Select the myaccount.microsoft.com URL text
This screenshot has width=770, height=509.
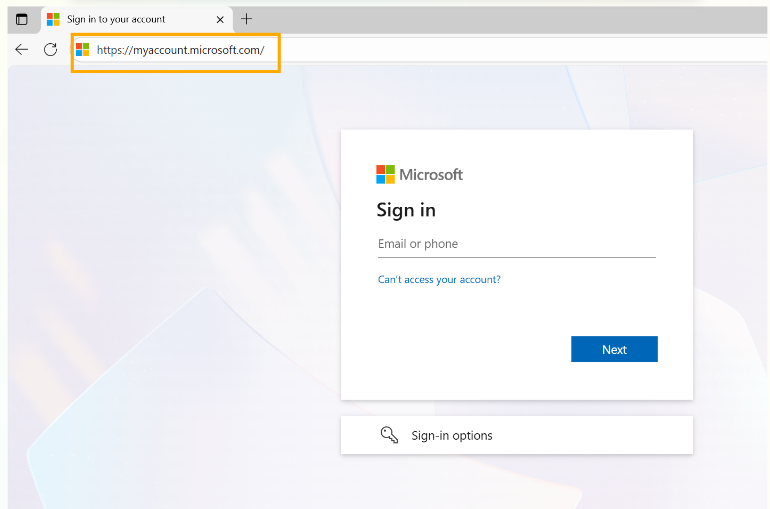point(180,50)
